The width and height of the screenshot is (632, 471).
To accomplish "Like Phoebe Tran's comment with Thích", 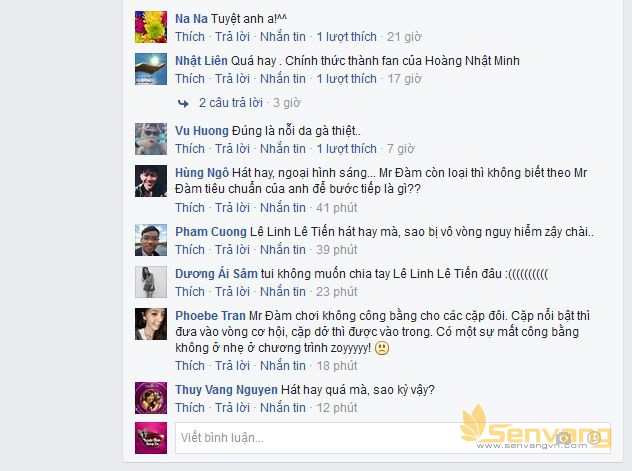I will tap(190, 365).
